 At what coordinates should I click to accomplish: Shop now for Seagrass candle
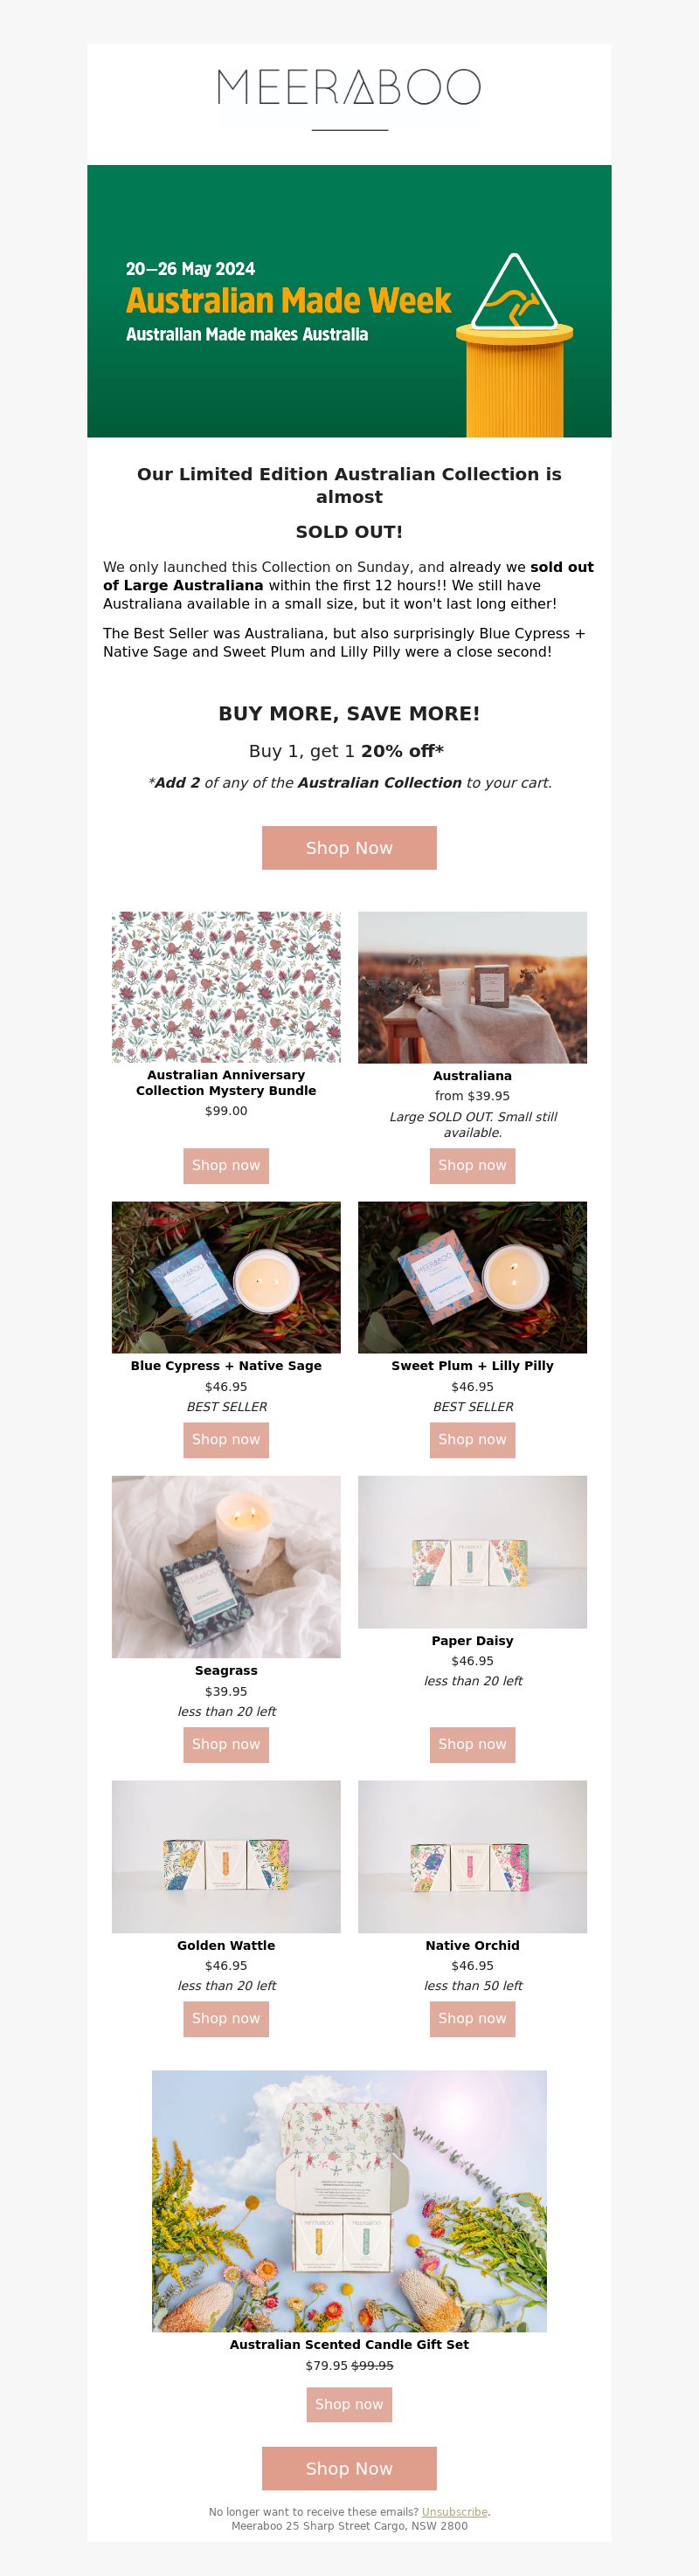click(x=226, y=1745)
